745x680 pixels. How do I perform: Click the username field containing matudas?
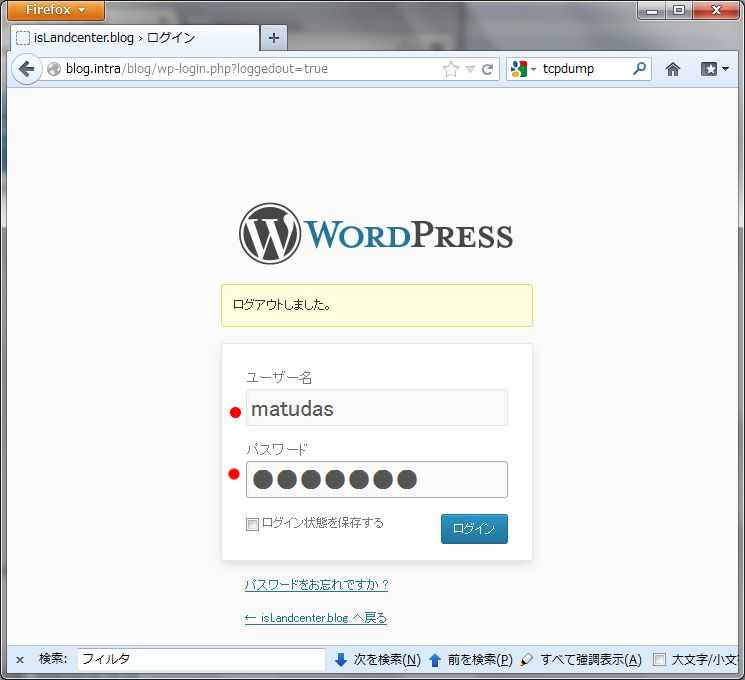377,408
